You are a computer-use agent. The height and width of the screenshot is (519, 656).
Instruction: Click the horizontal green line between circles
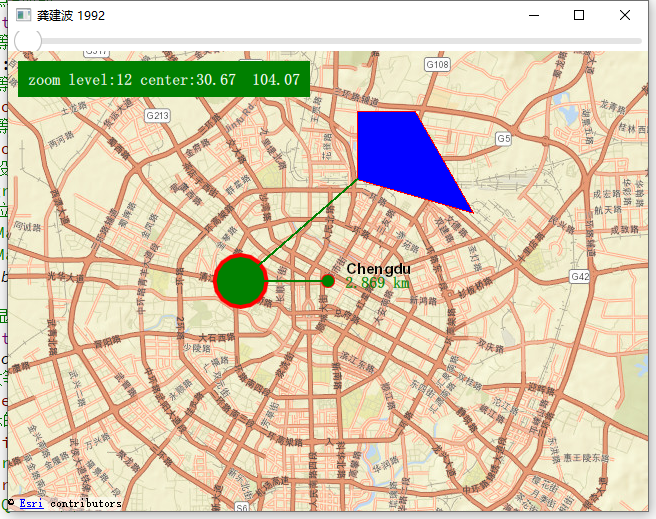tap(295, 281)
